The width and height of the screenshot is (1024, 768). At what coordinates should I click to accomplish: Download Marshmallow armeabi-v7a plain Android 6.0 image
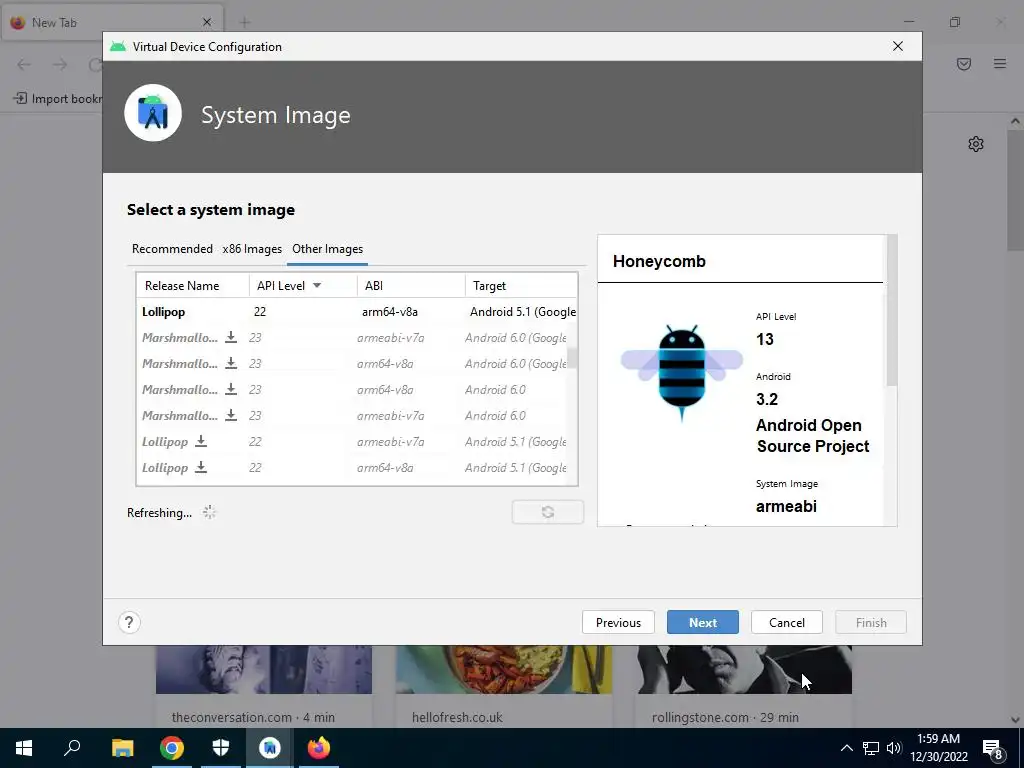(x=231, y=416)
